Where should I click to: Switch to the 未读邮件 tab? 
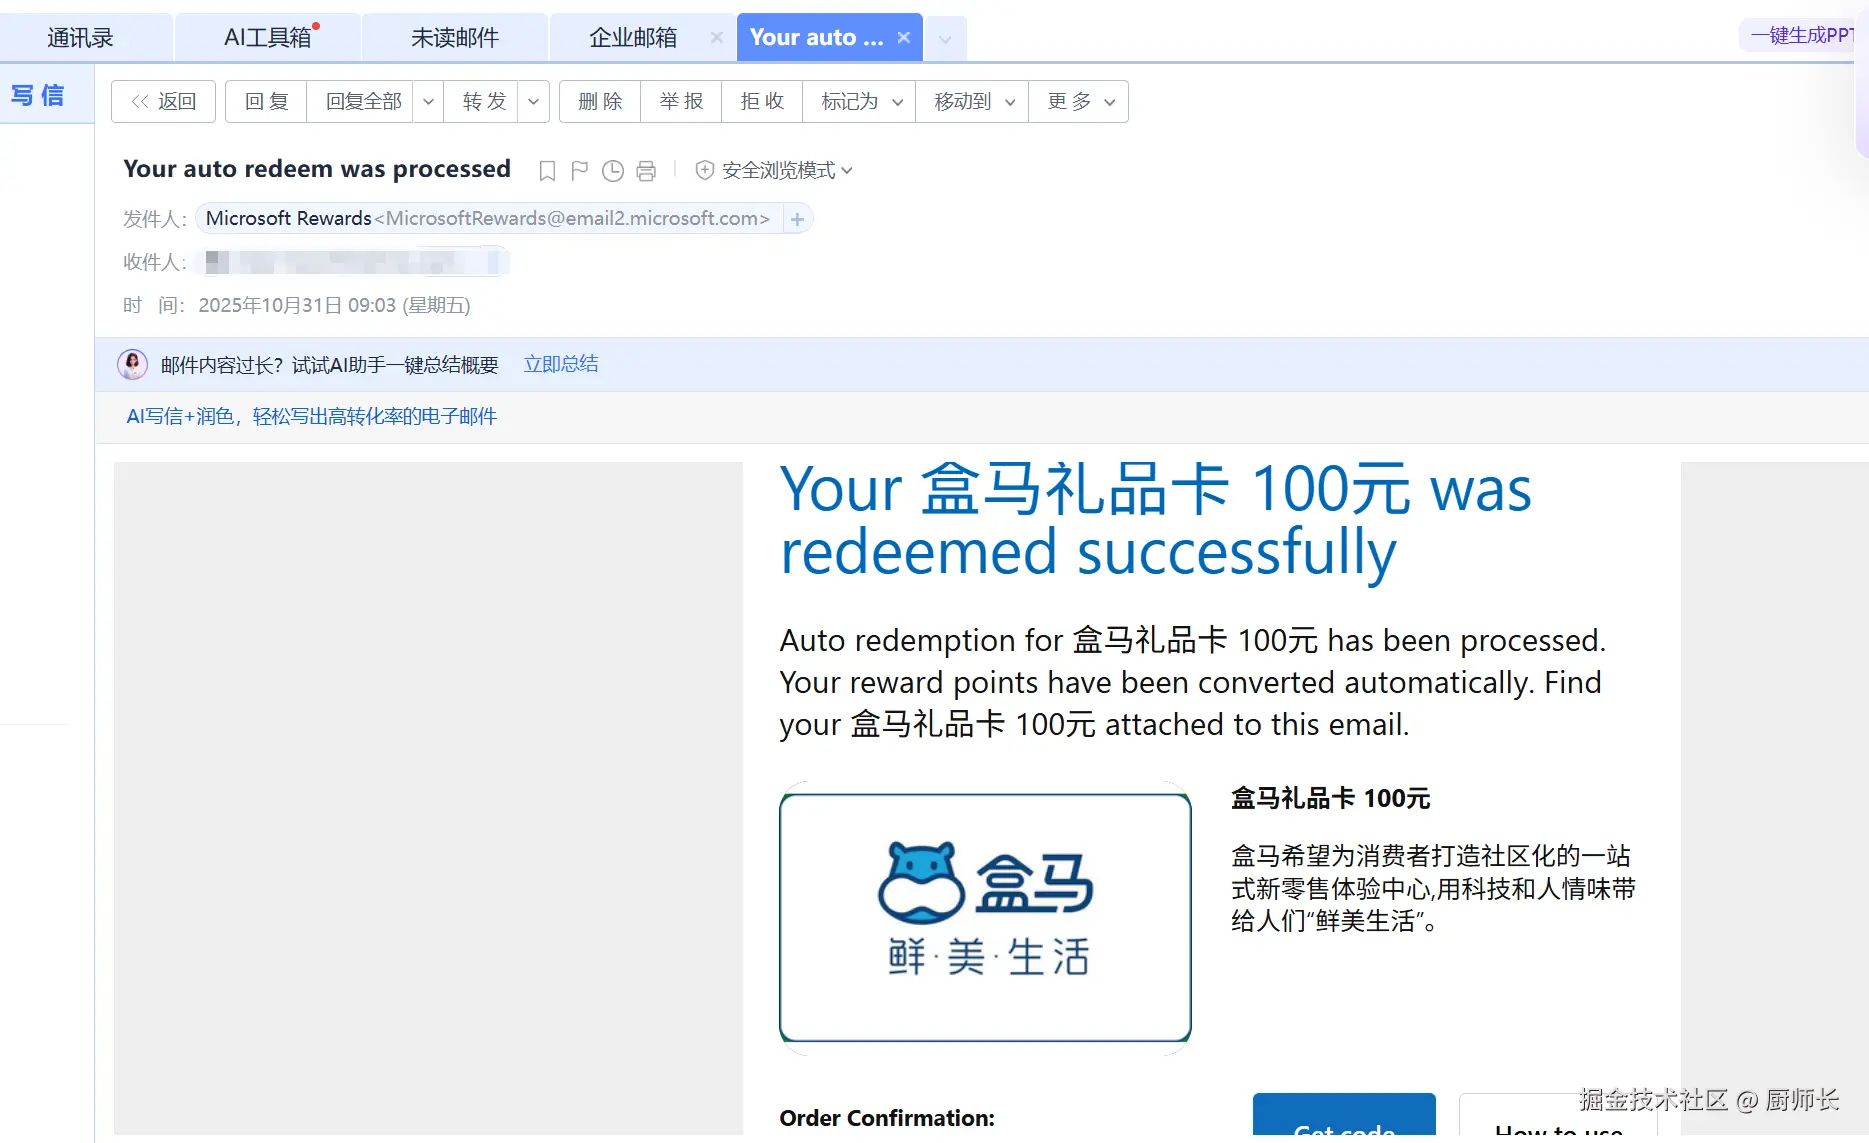tap(455, 38)
